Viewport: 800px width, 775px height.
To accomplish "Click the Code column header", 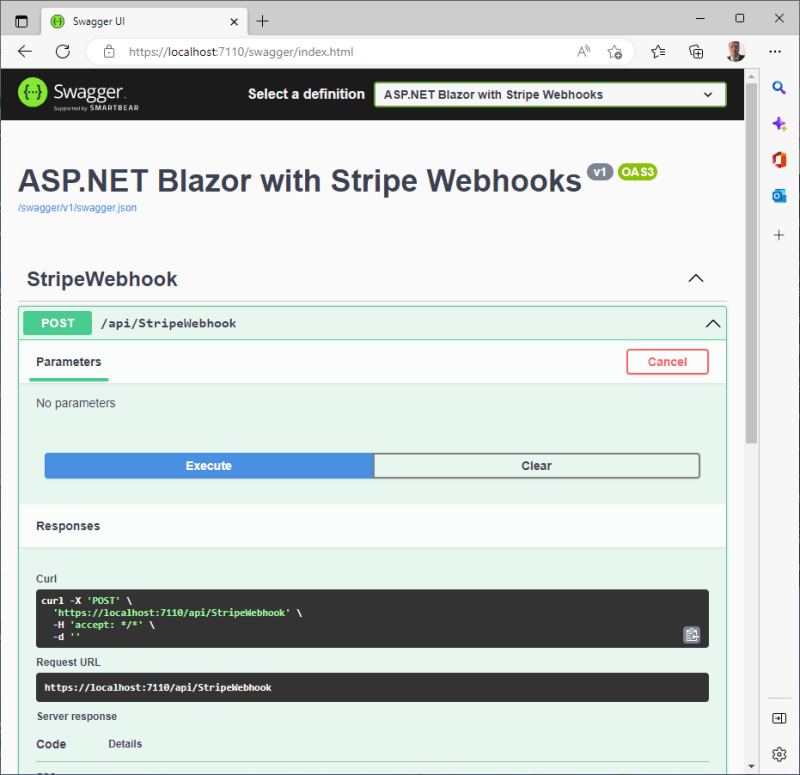I will coord(51,744).
